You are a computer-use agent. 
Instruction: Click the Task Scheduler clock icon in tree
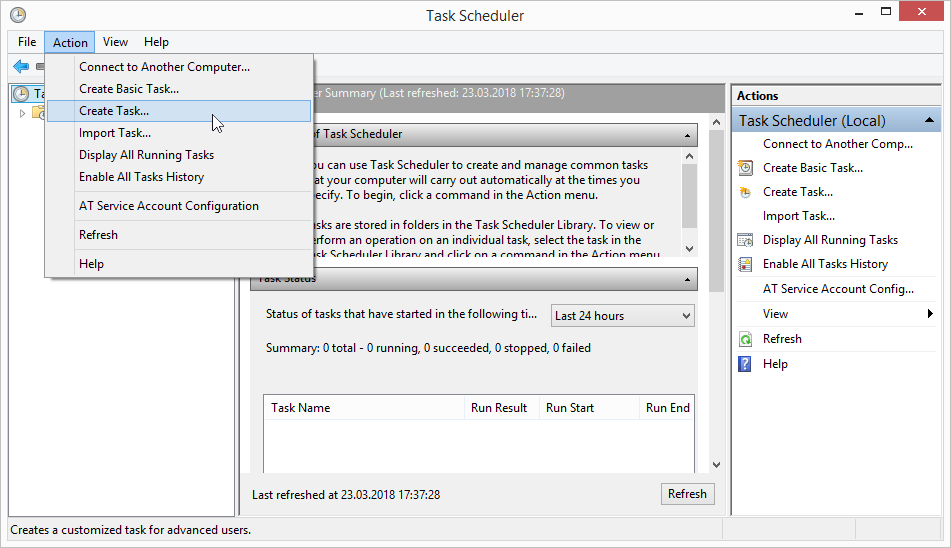[x=21, y=93]
